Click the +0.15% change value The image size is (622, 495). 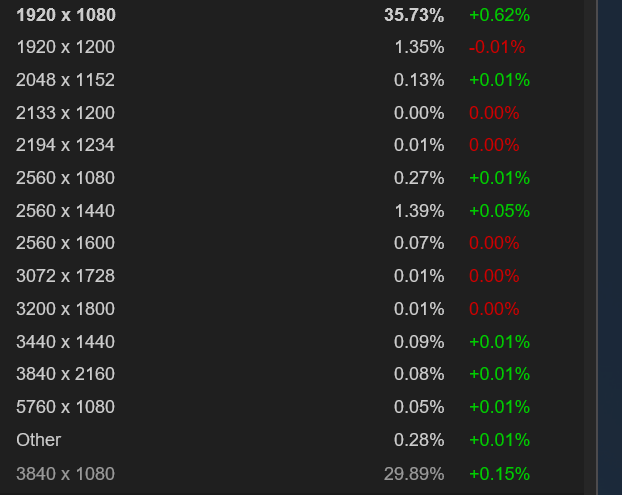click(499, 474)
